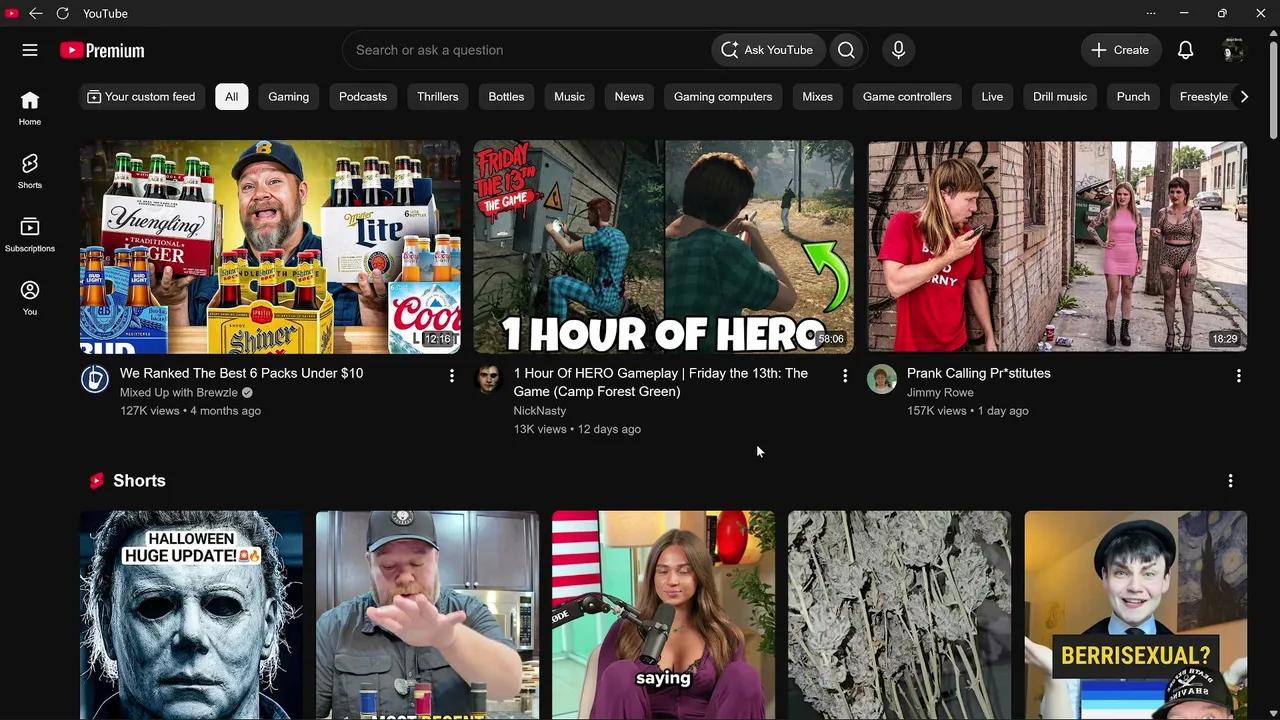
Task: Go to Home in the sidebar
Action: click(x=30, y=108)
